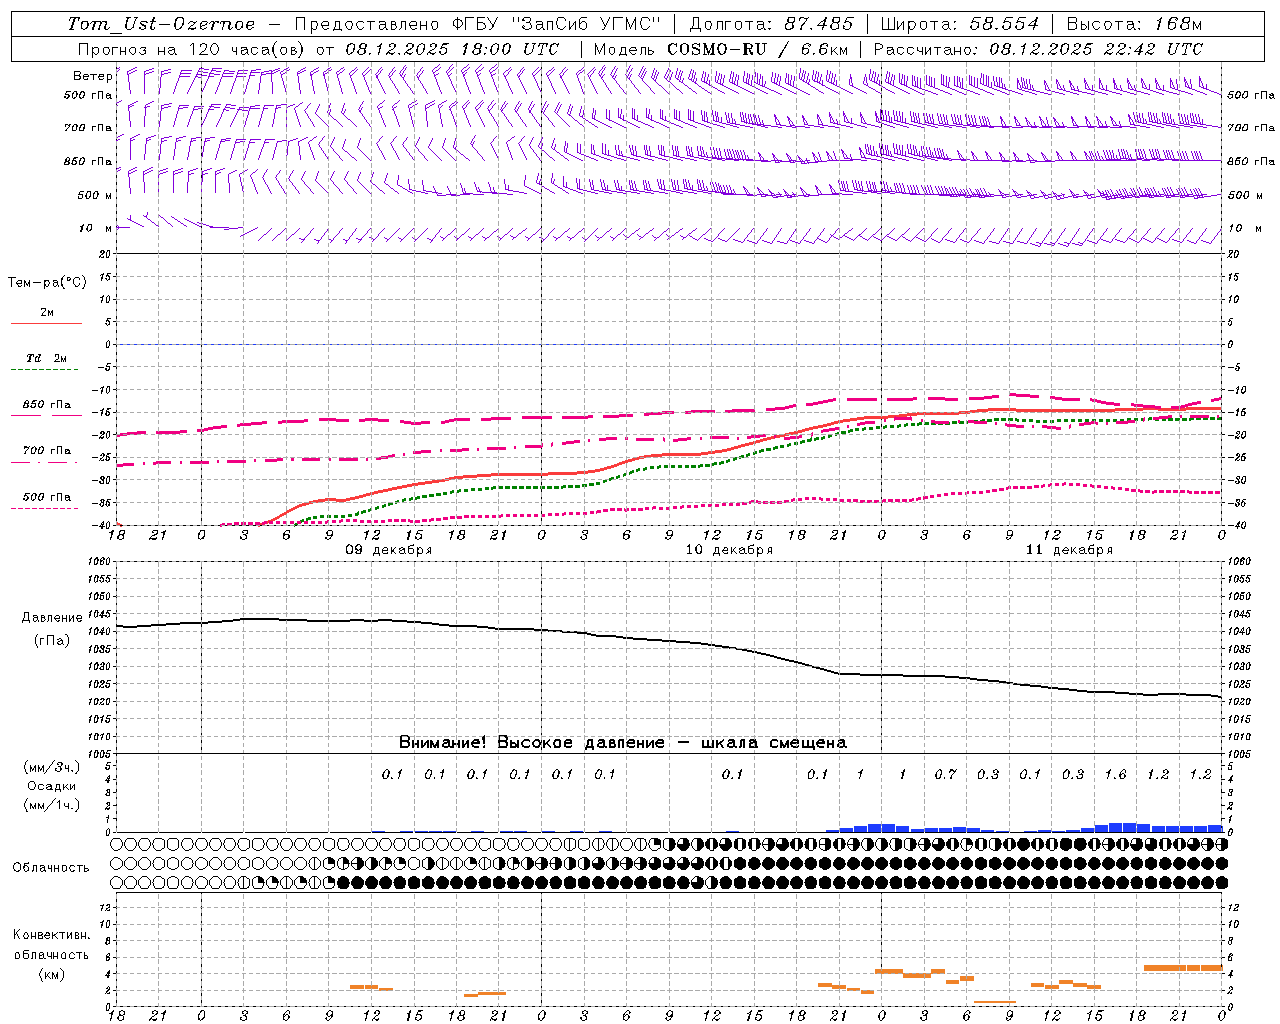This screenshot has height=1024, width=1280.
Task: Click 'Внимание! Высокое давление – шкала смещена' notice
Action: click(623, 742)
